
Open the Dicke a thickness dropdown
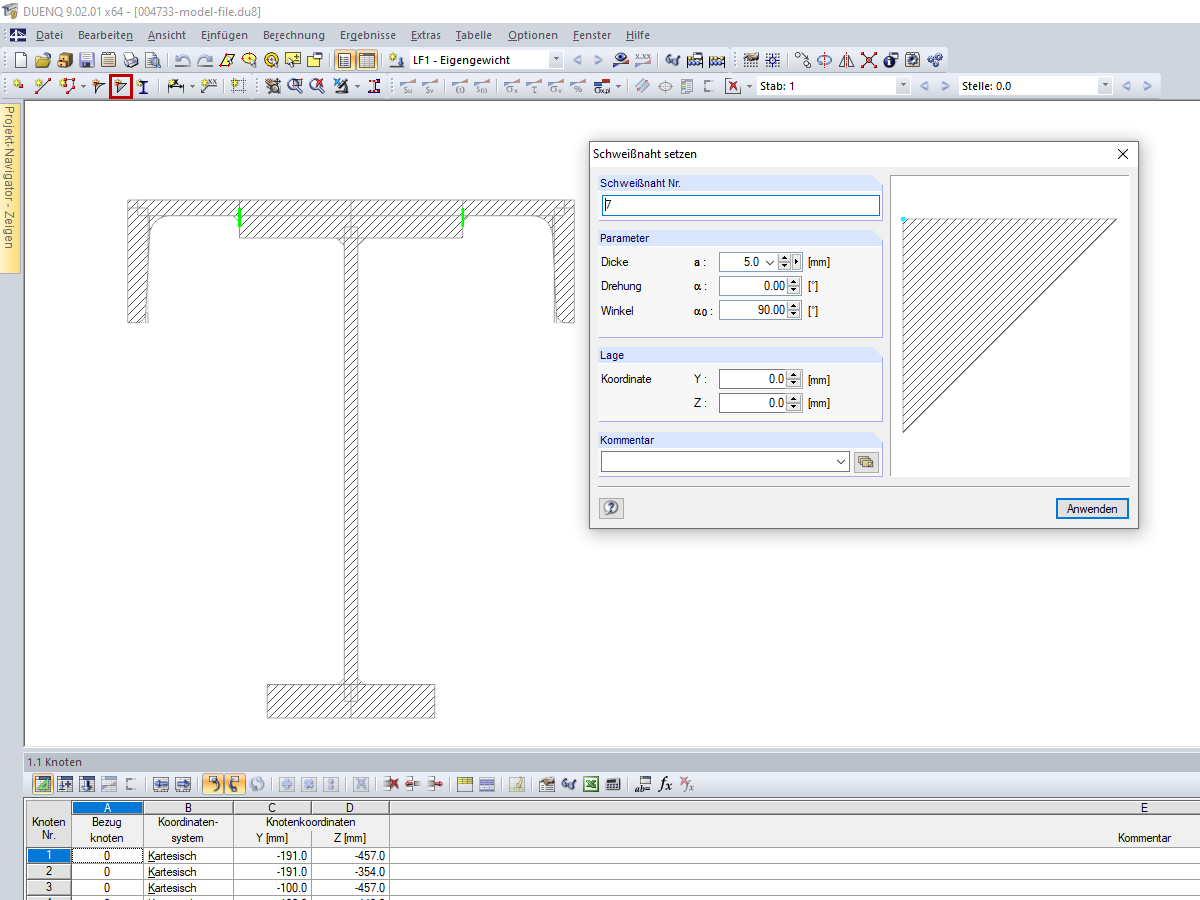click(x=769, y=262)
